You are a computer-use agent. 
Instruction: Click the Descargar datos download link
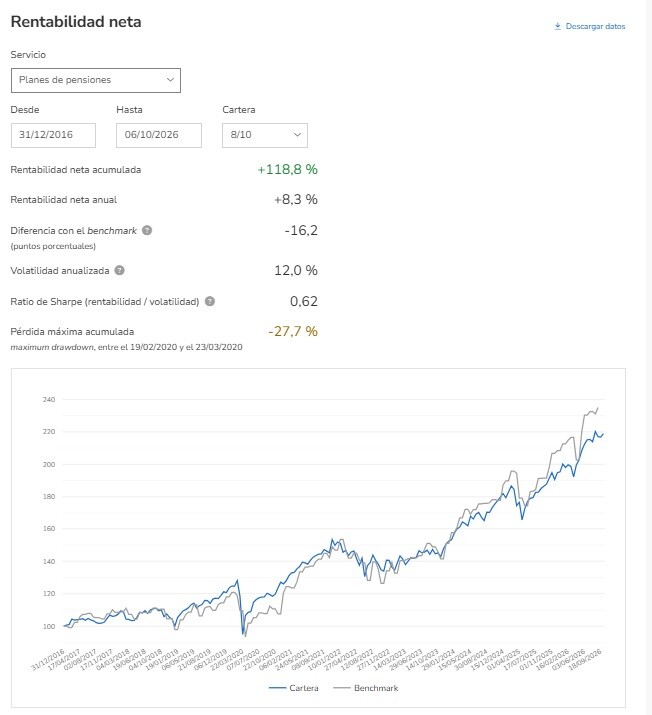pyautogui.click(x=590, y=26)
